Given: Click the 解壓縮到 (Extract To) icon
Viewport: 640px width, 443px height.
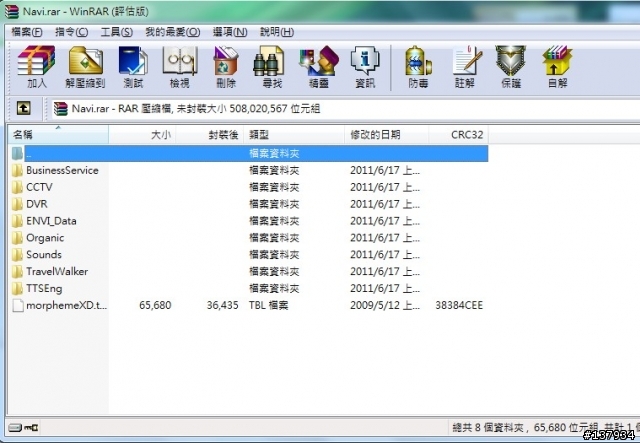Looking at the screenshot, I should pyautogui.click(x=85, y=67).
